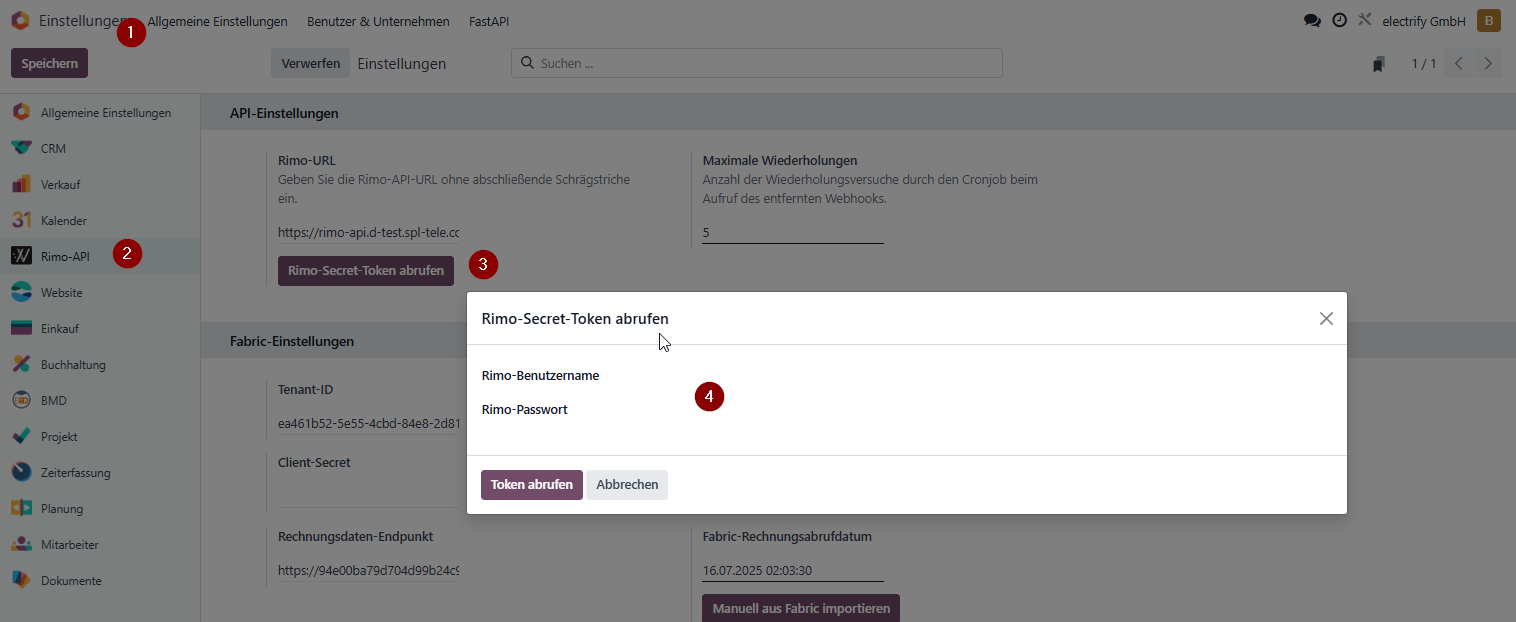Open the Odoo home app icon
1516x622 pixels.
click(x=20, y=20)
